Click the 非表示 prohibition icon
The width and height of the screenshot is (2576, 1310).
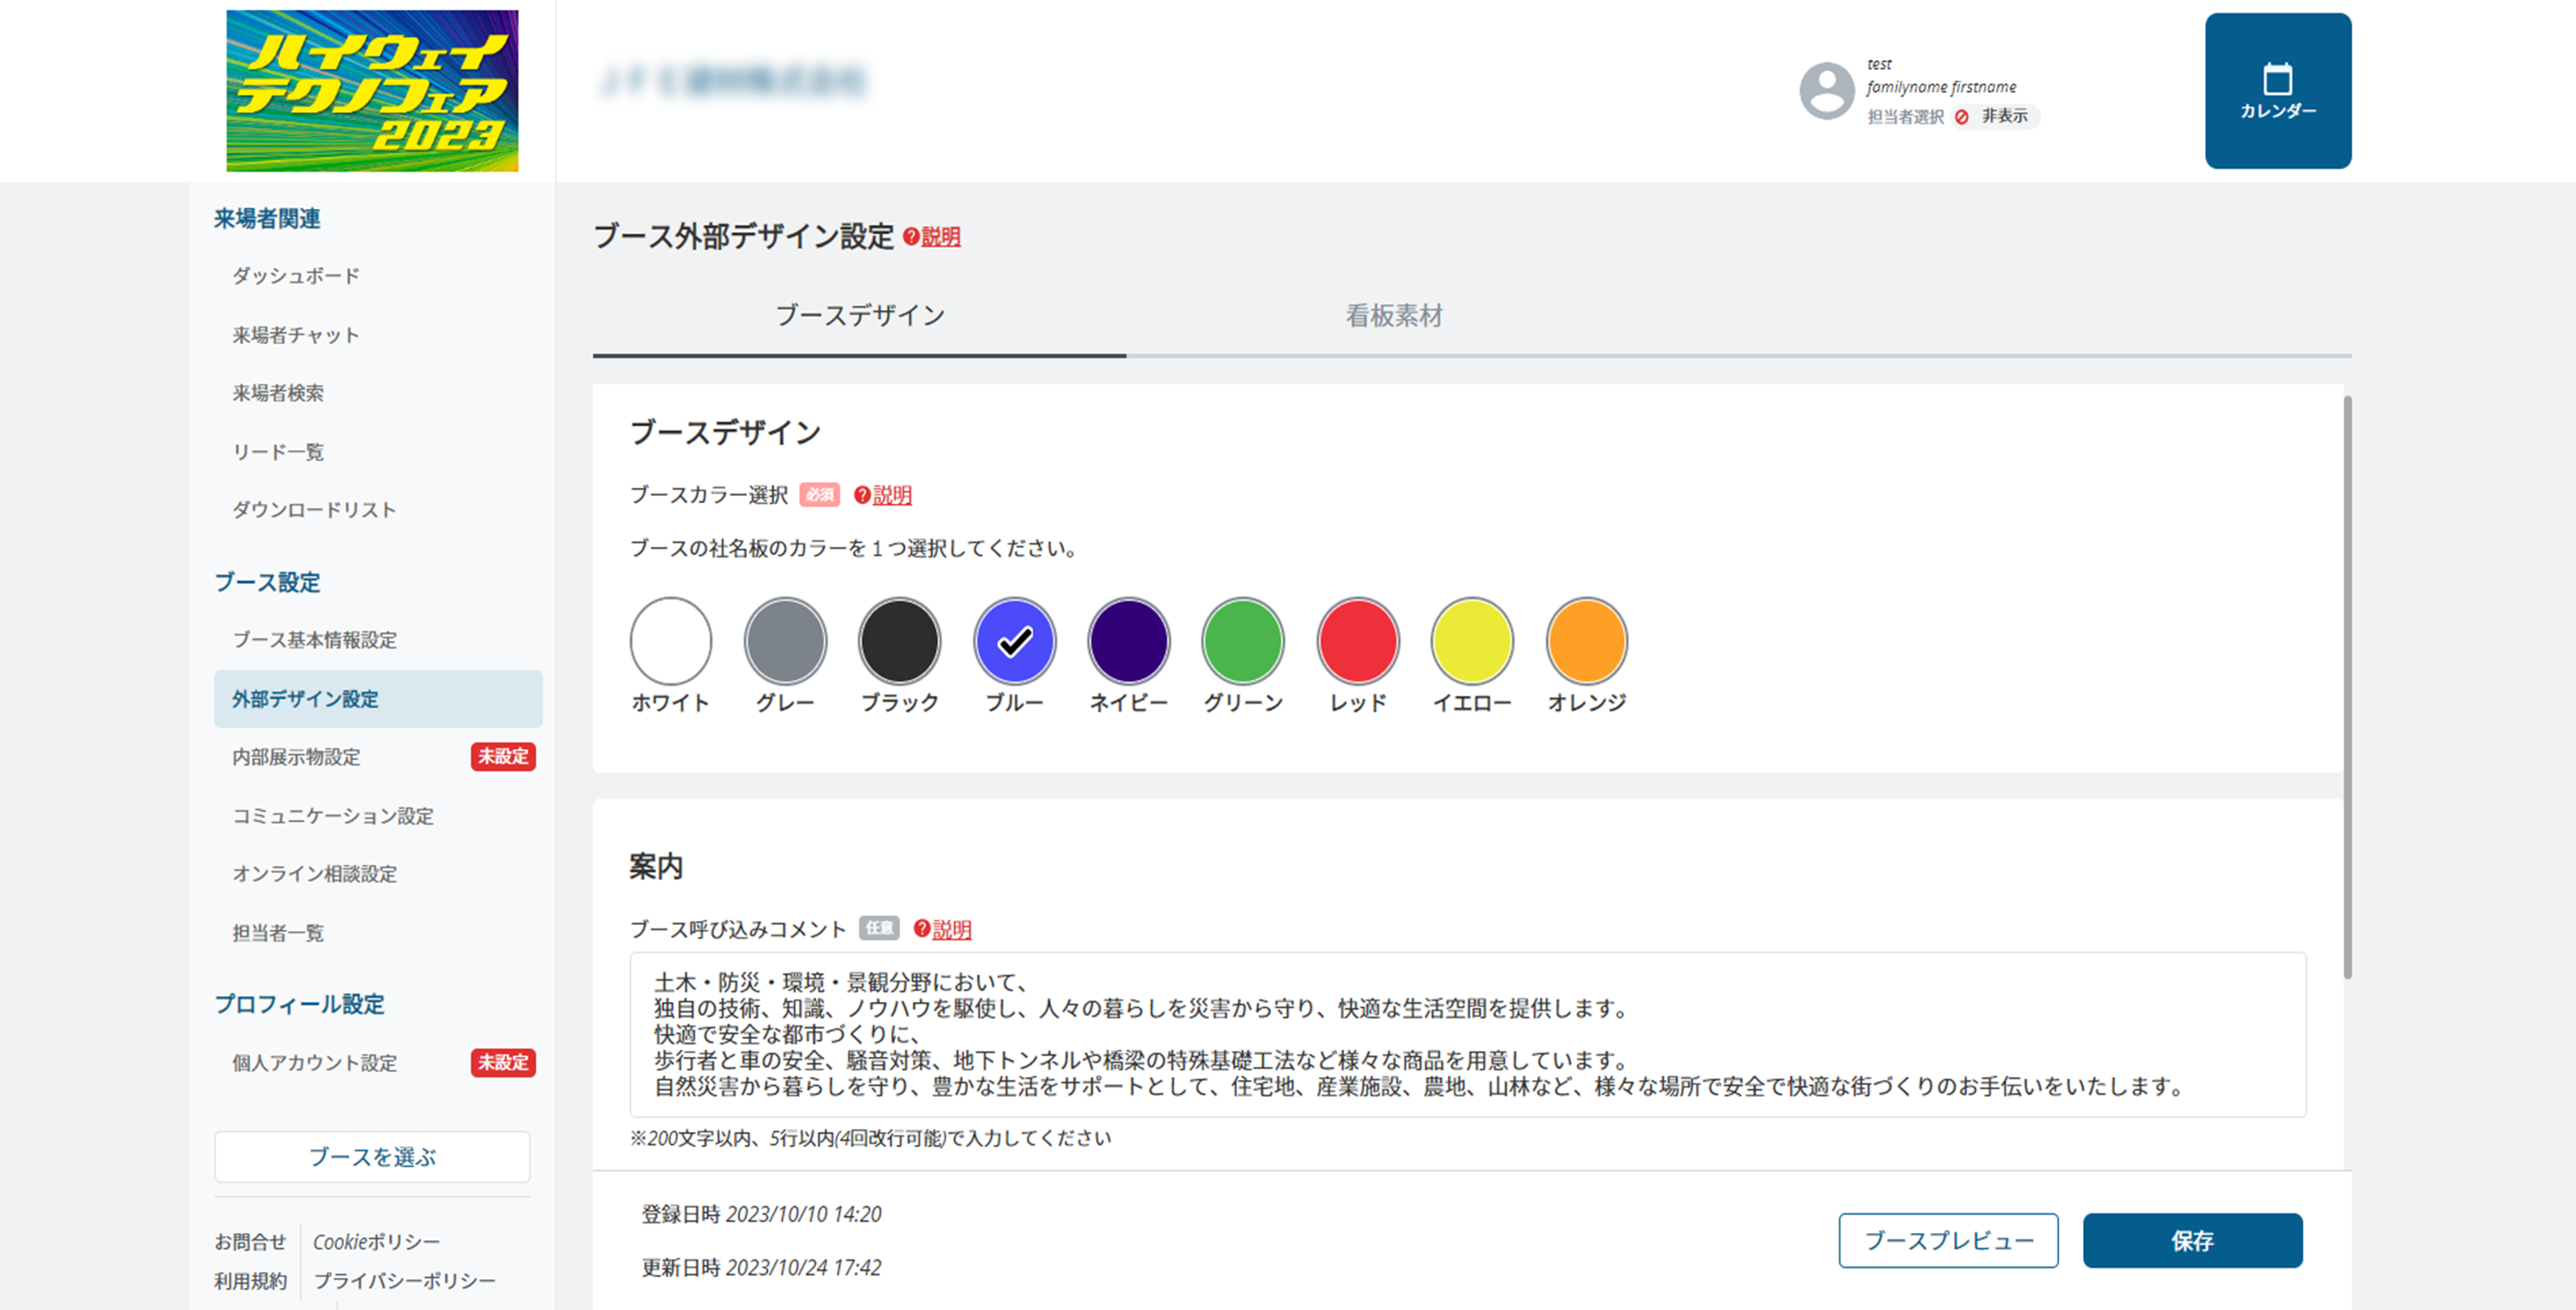[x=1962, y=117]
